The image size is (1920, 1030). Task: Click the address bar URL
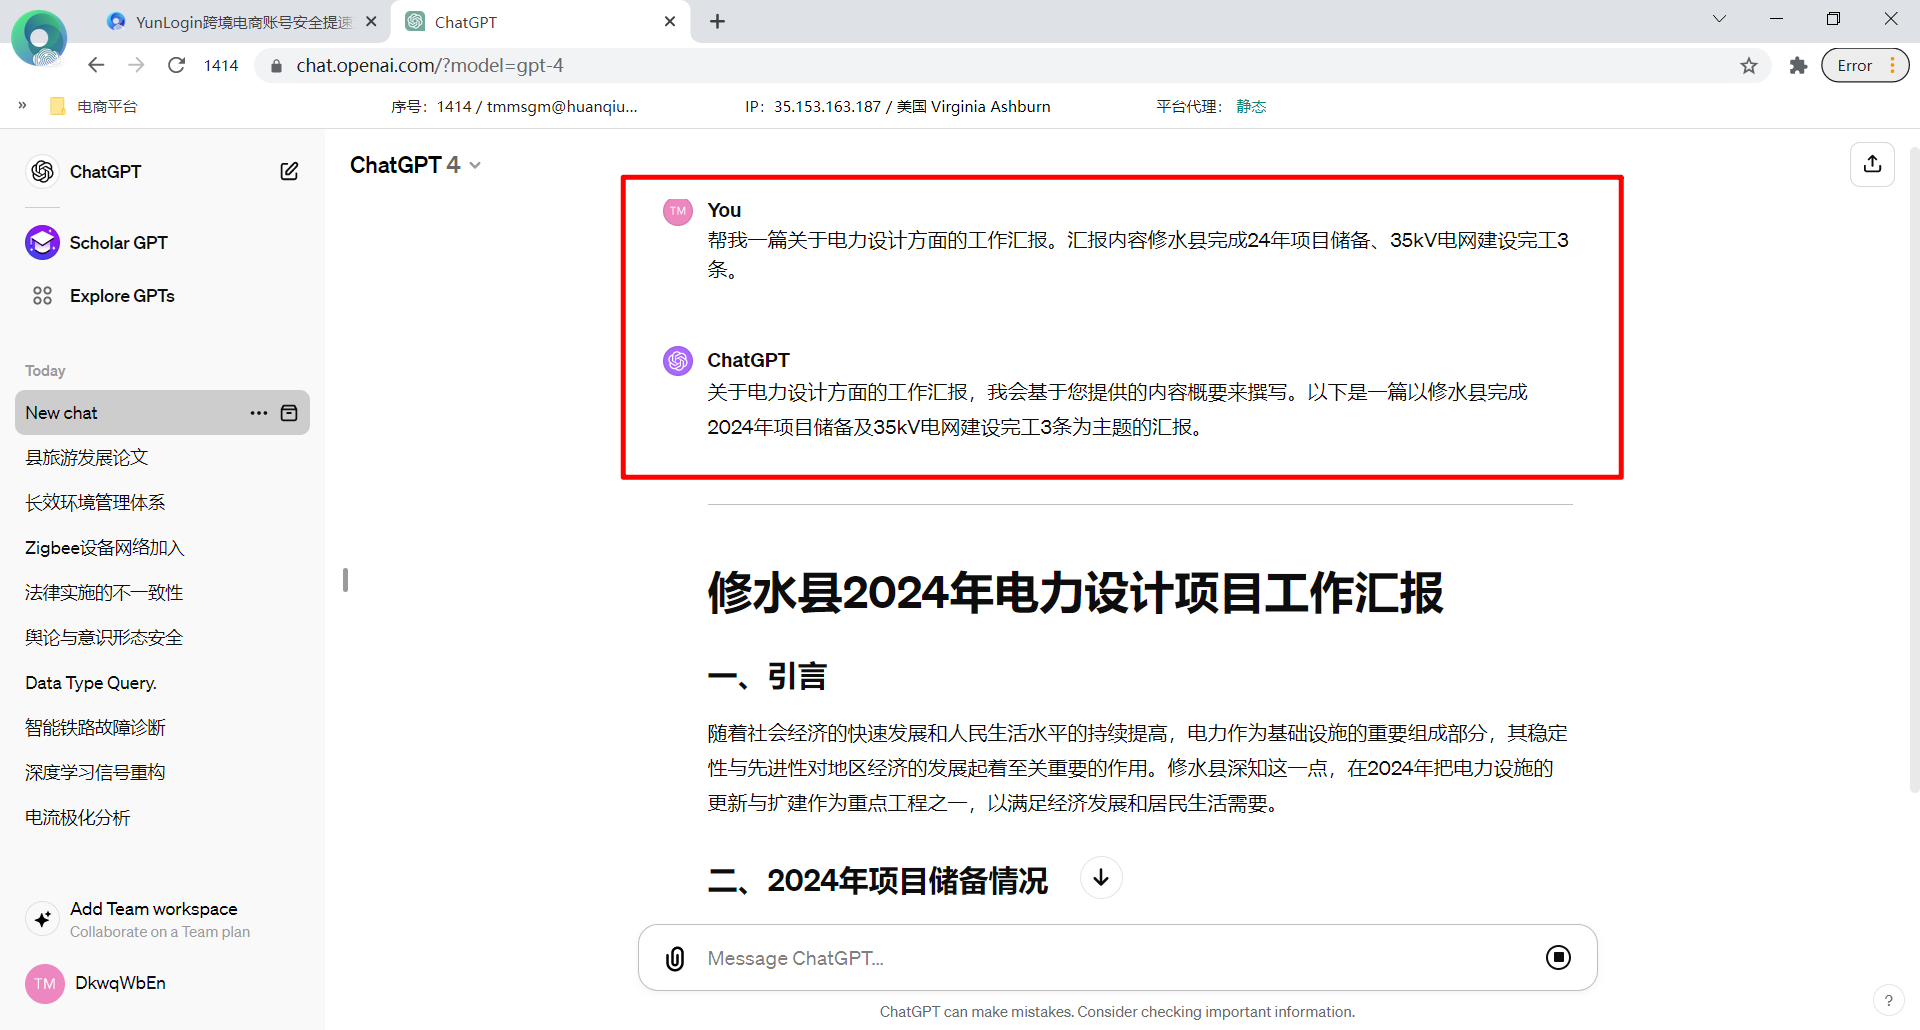430,66
